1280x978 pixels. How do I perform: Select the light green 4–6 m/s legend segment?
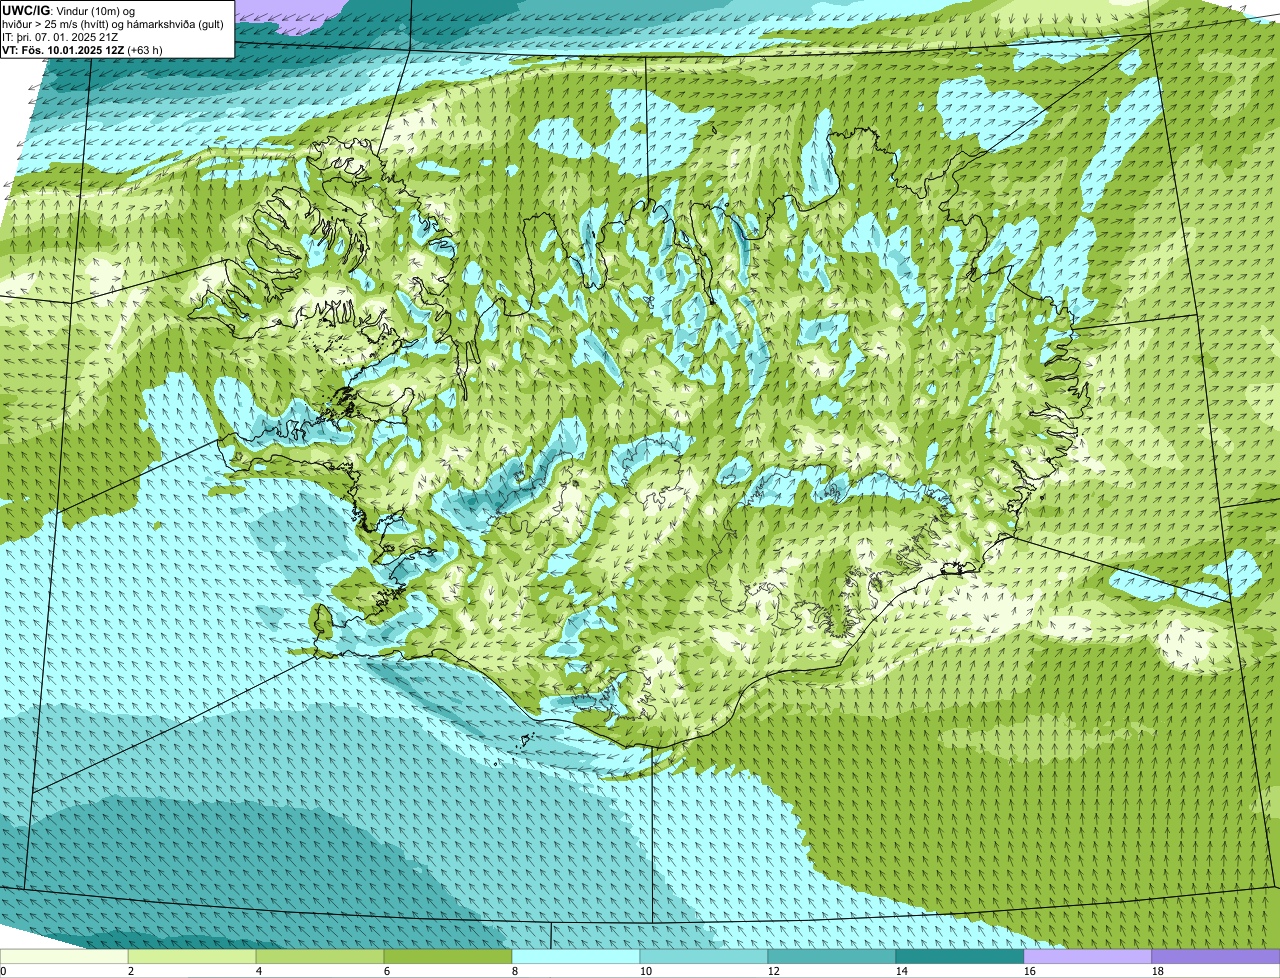click(x=320, y=957)
